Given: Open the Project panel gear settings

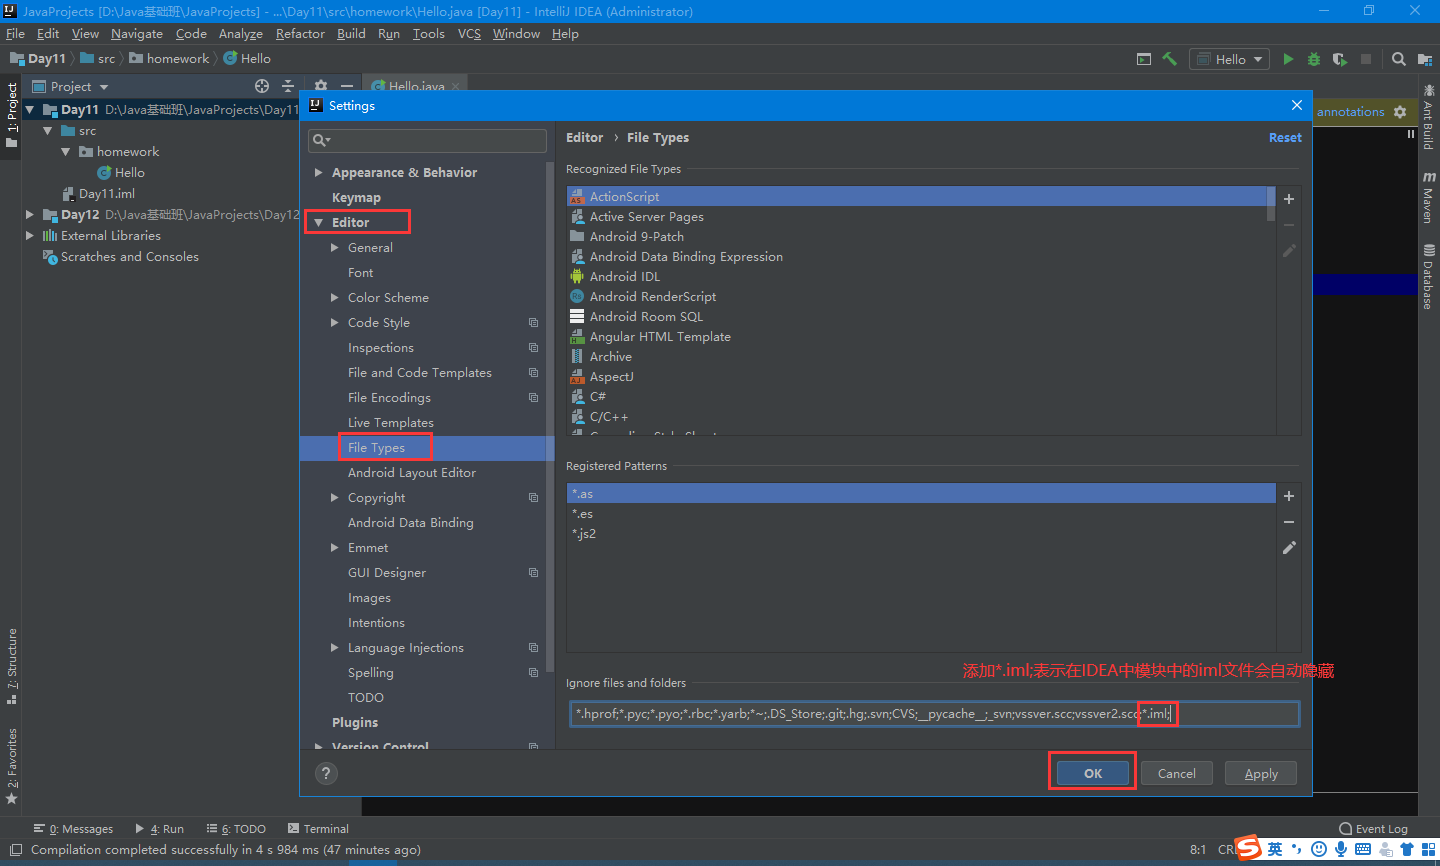Looking at the screenshot, I should [x=320, y=86].
